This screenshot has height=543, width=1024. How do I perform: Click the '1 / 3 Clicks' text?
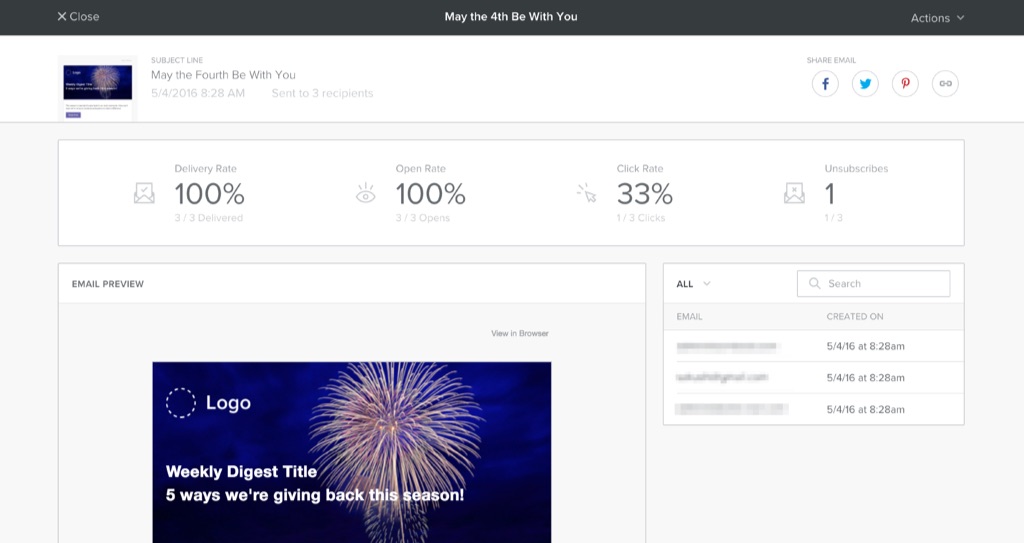(x=641, y=218)
